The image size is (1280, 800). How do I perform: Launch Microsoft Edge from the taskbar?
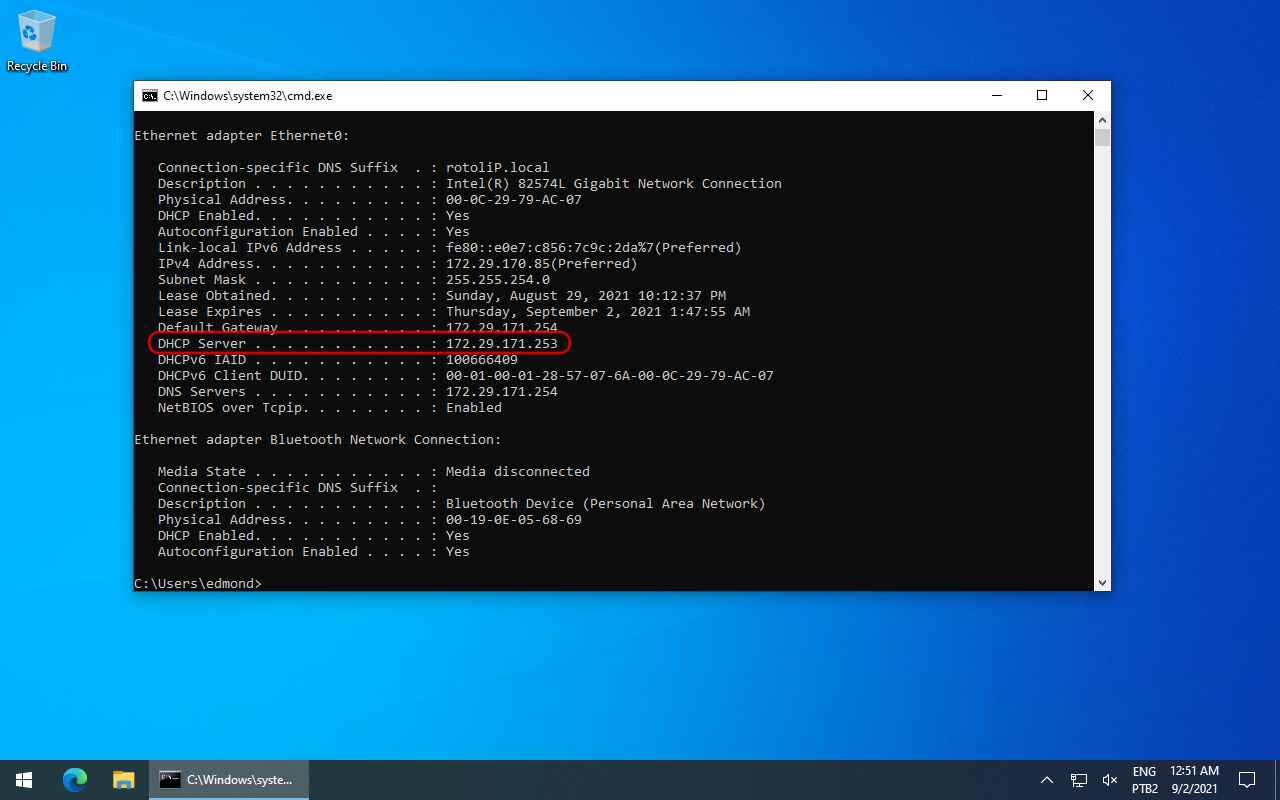[x=75, y=780]
